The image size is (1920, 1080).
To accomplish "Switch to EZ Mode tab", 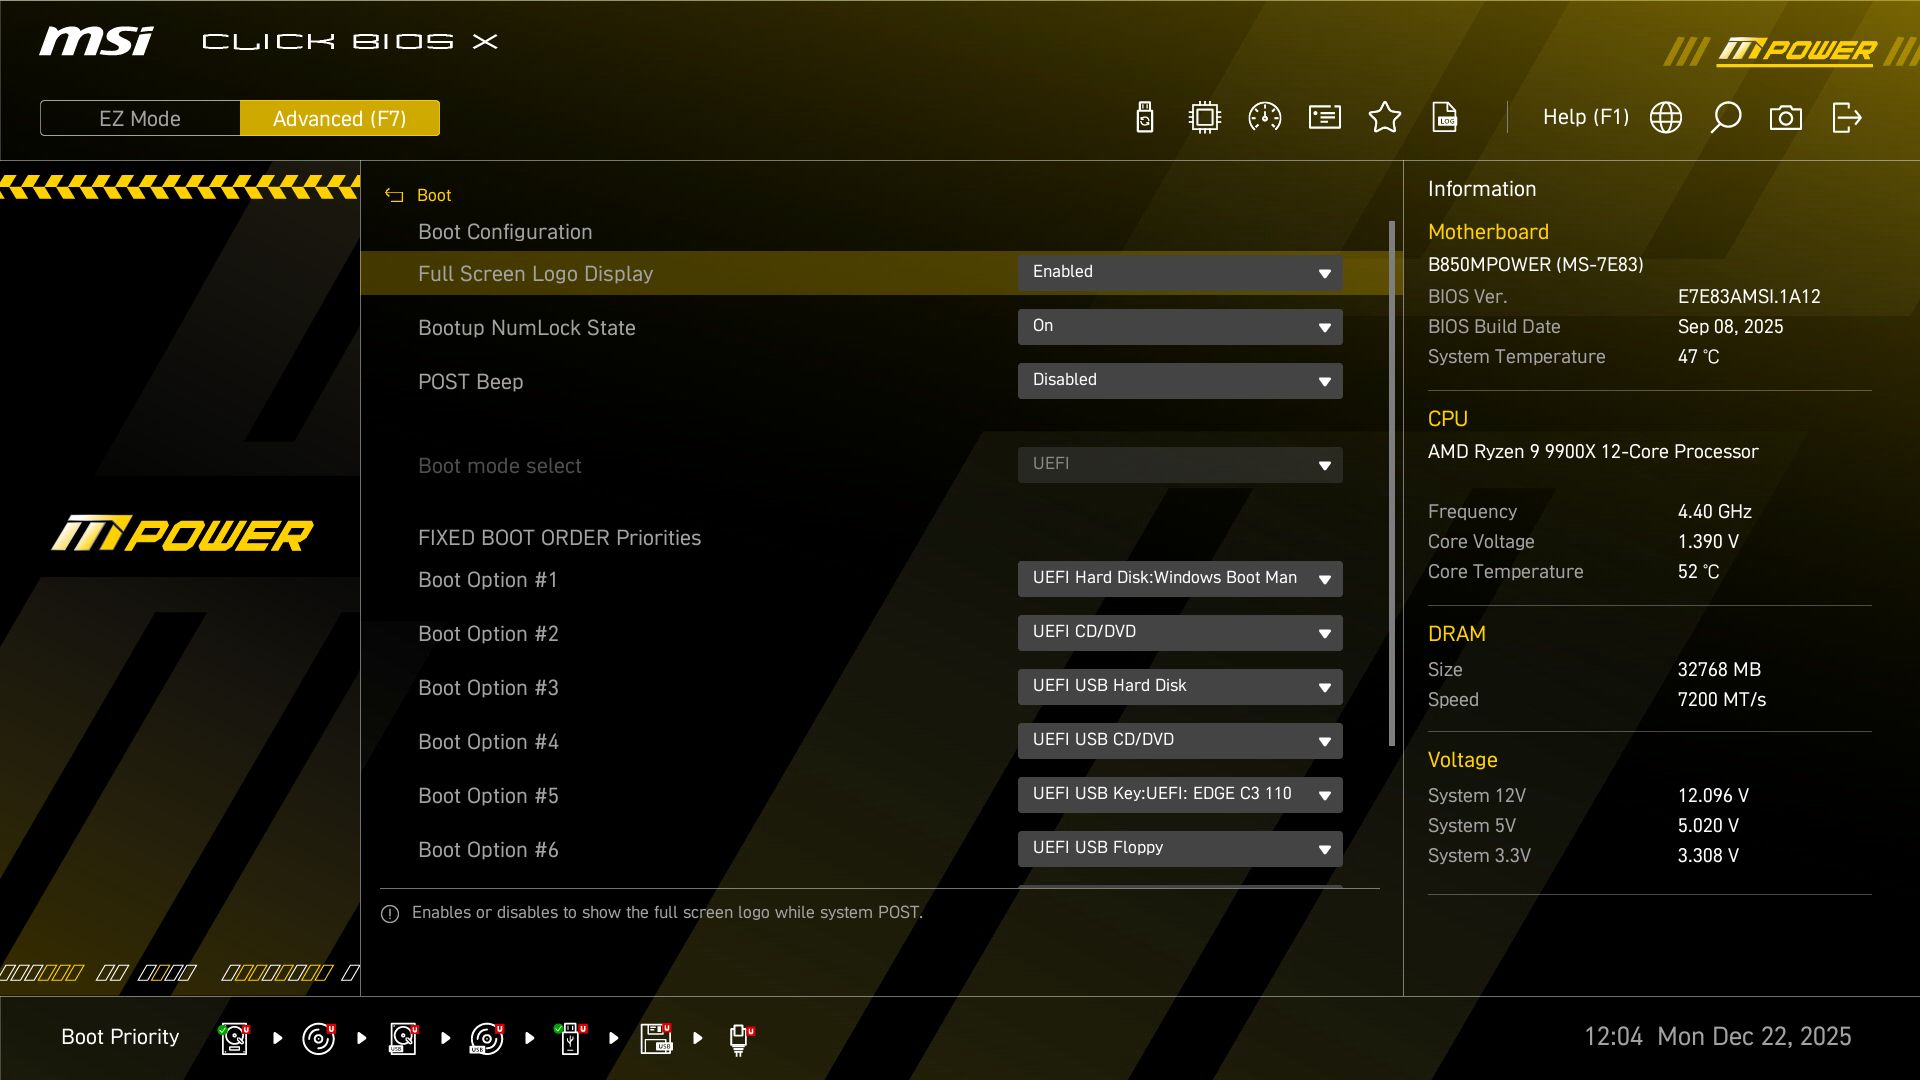I will tap(139, 117).
